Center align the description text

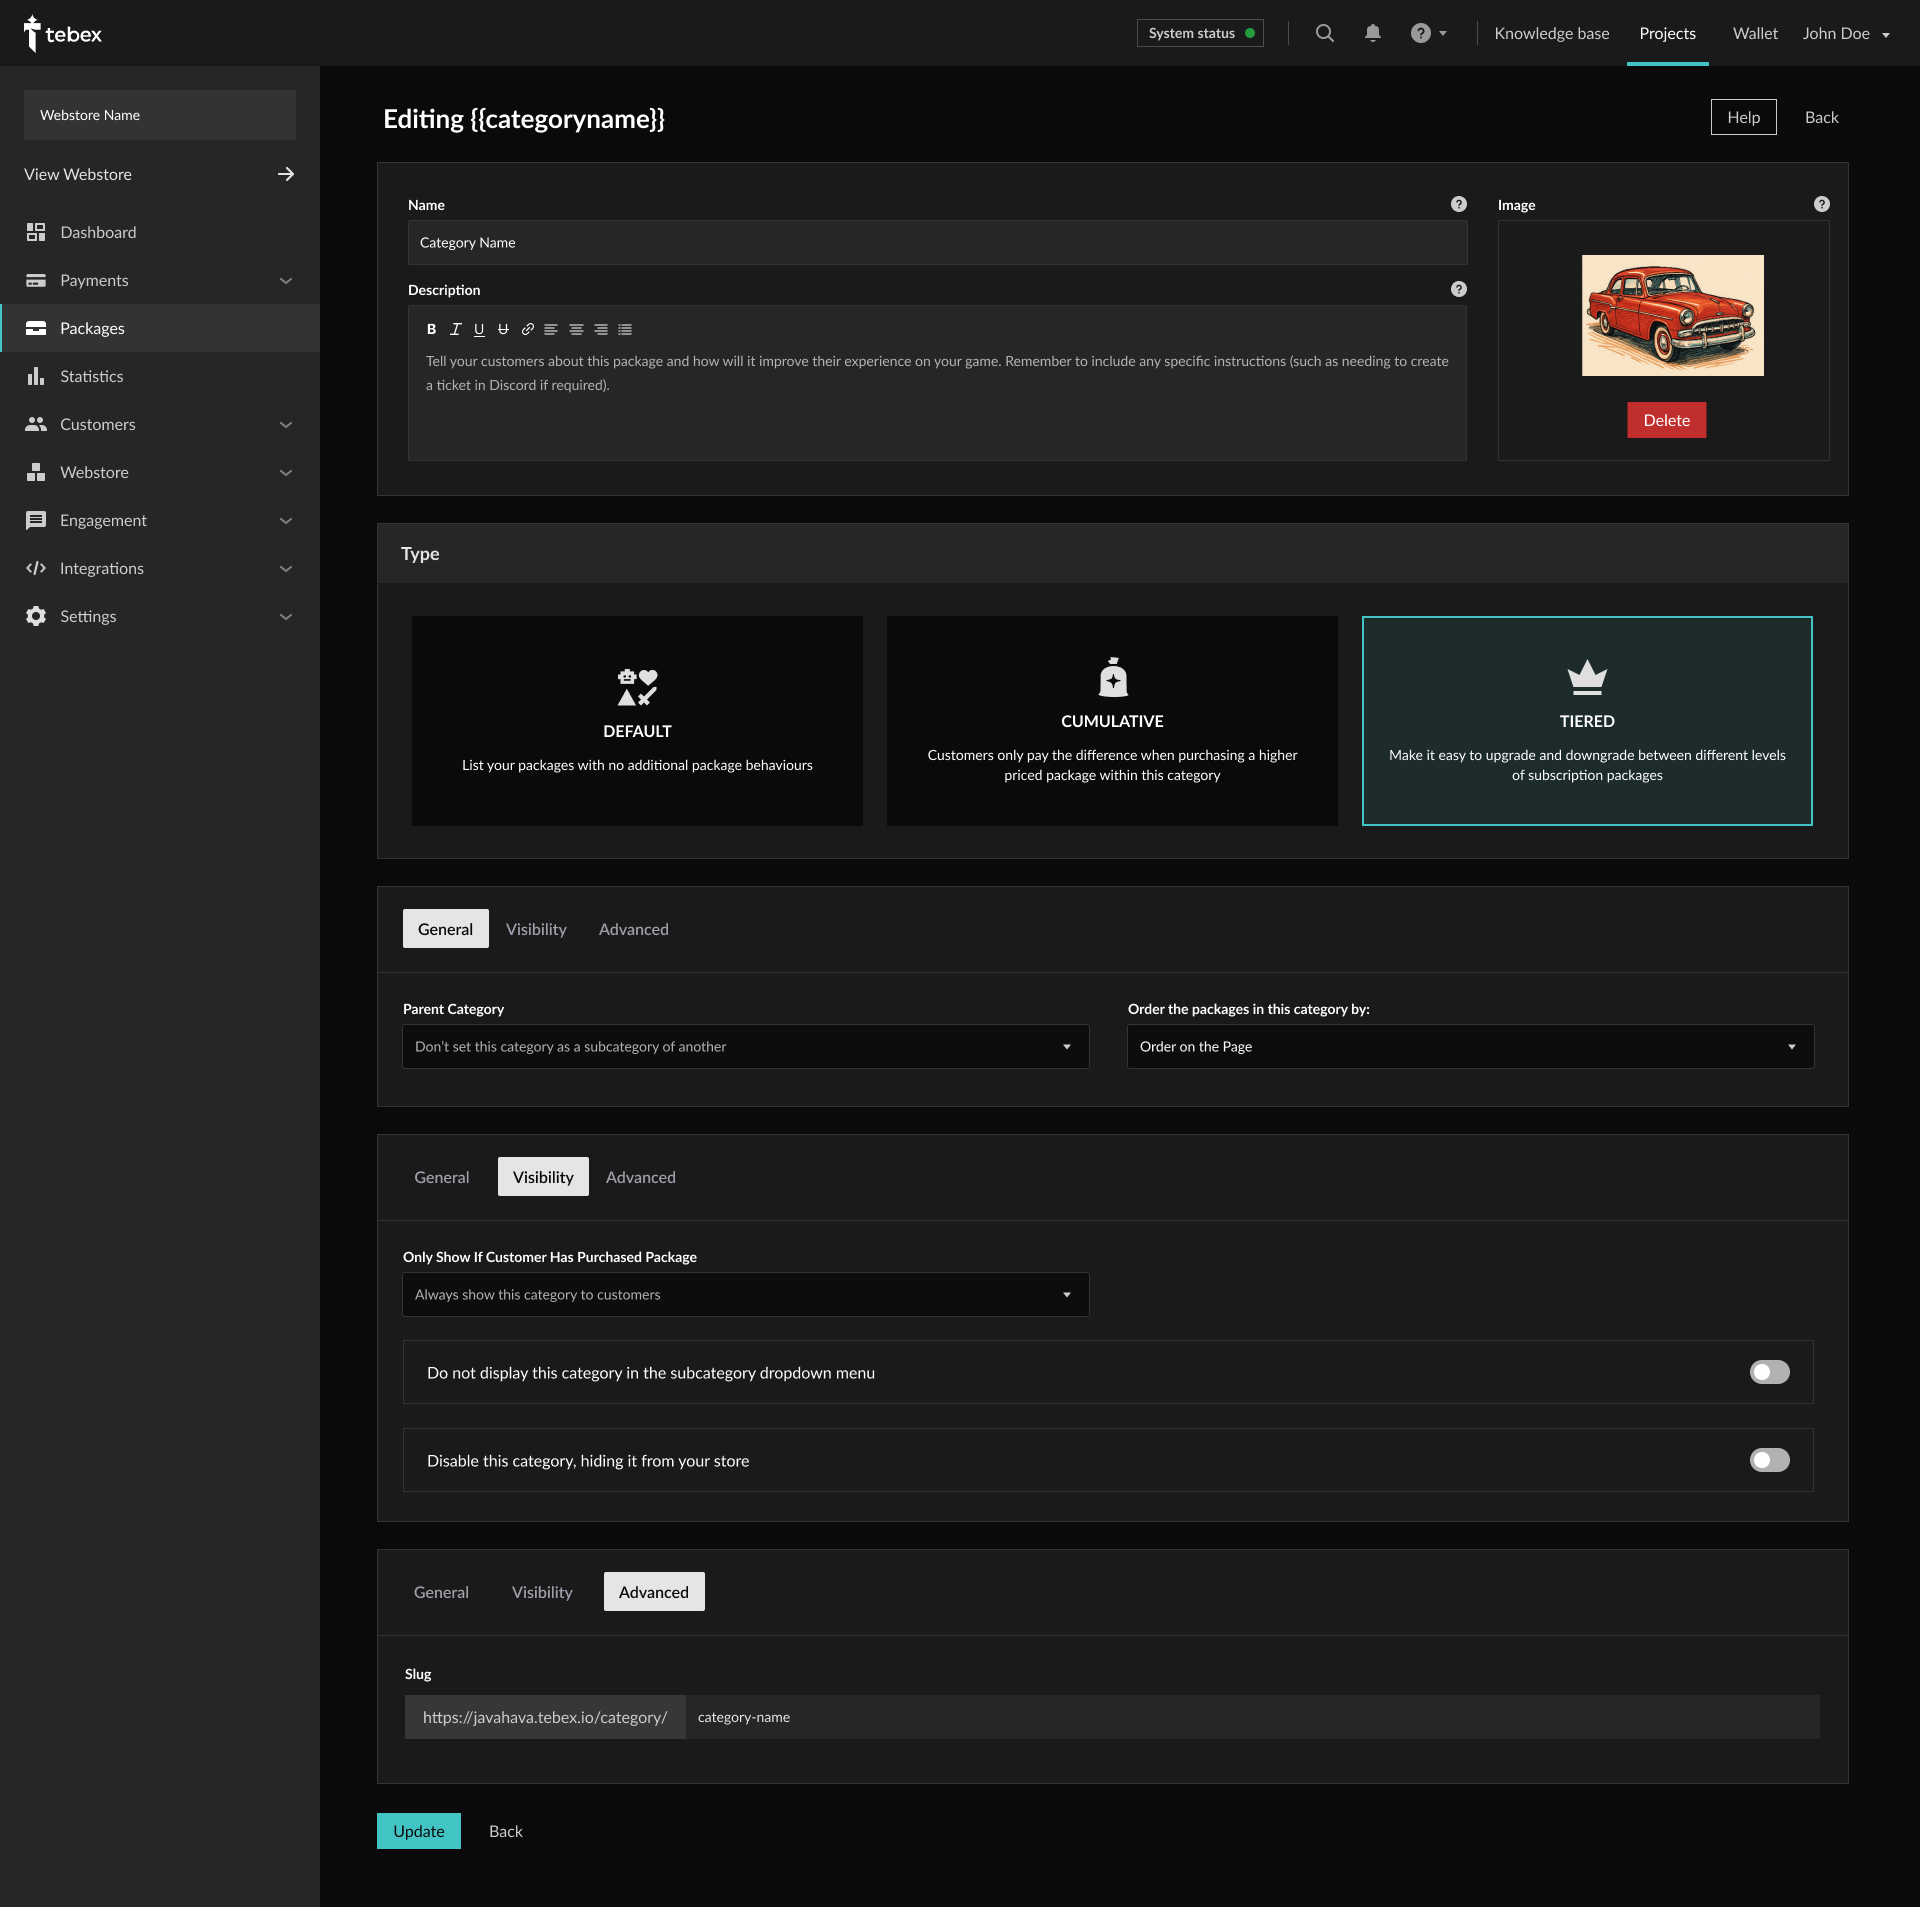pos(576,329)
